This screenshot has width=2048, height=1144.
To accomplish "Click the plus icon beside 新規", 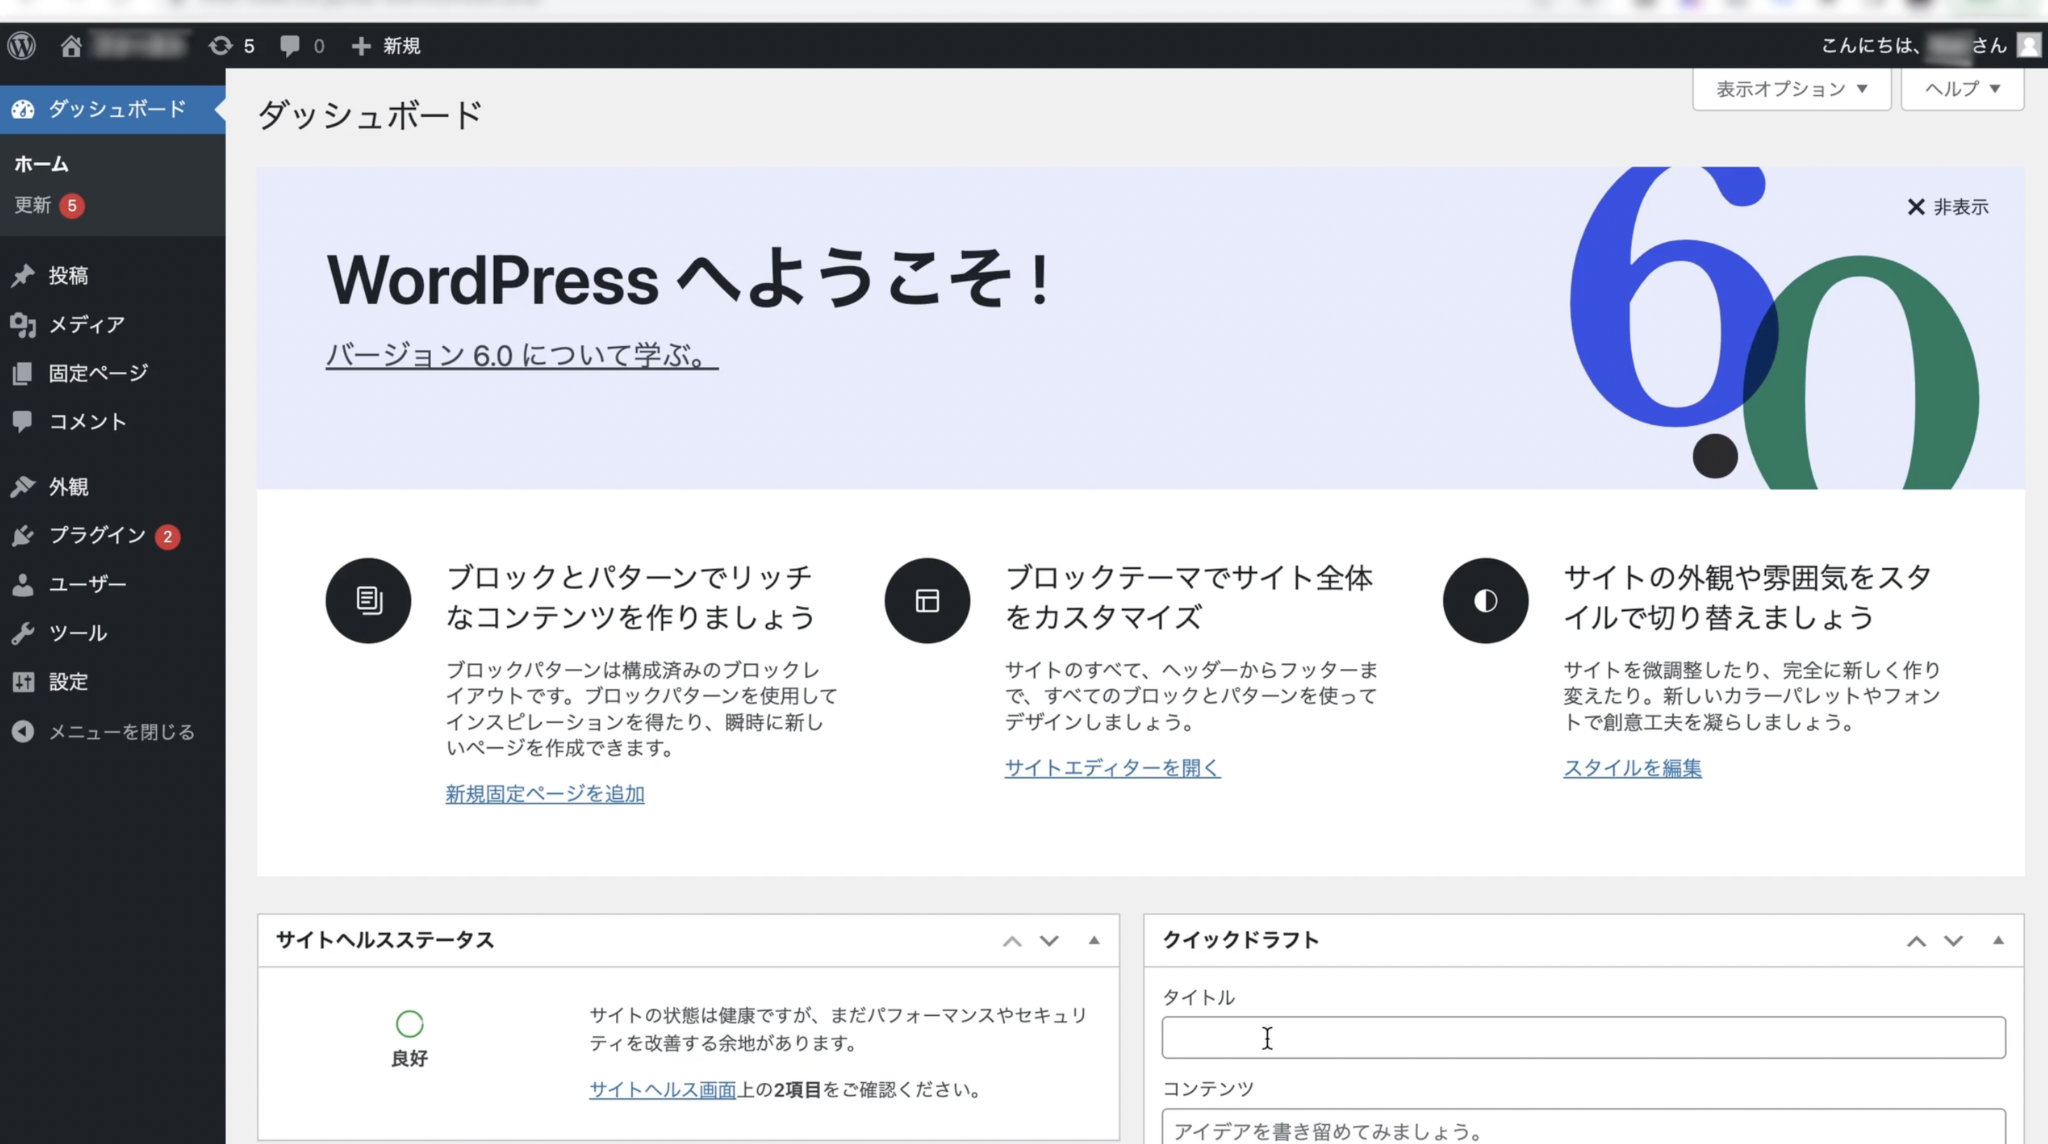I will (x=361, y=46).
